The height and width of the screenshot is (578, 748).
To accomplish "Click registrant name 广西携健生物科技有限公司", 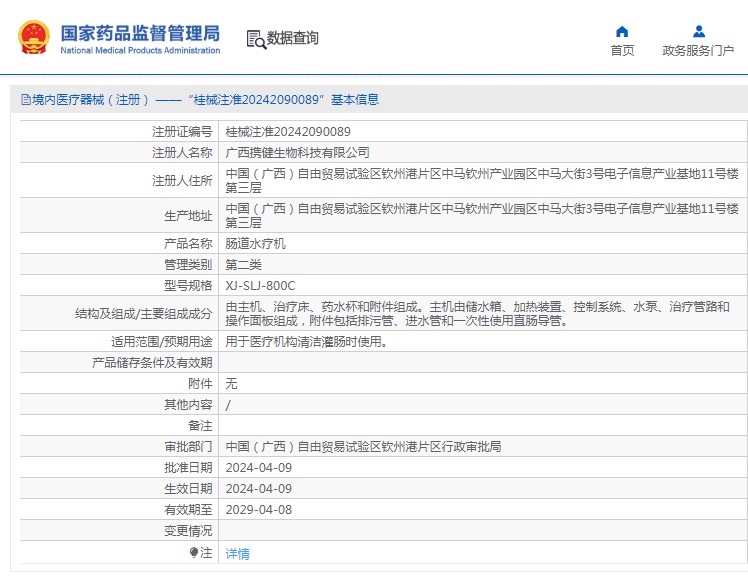I will [298, 152].
